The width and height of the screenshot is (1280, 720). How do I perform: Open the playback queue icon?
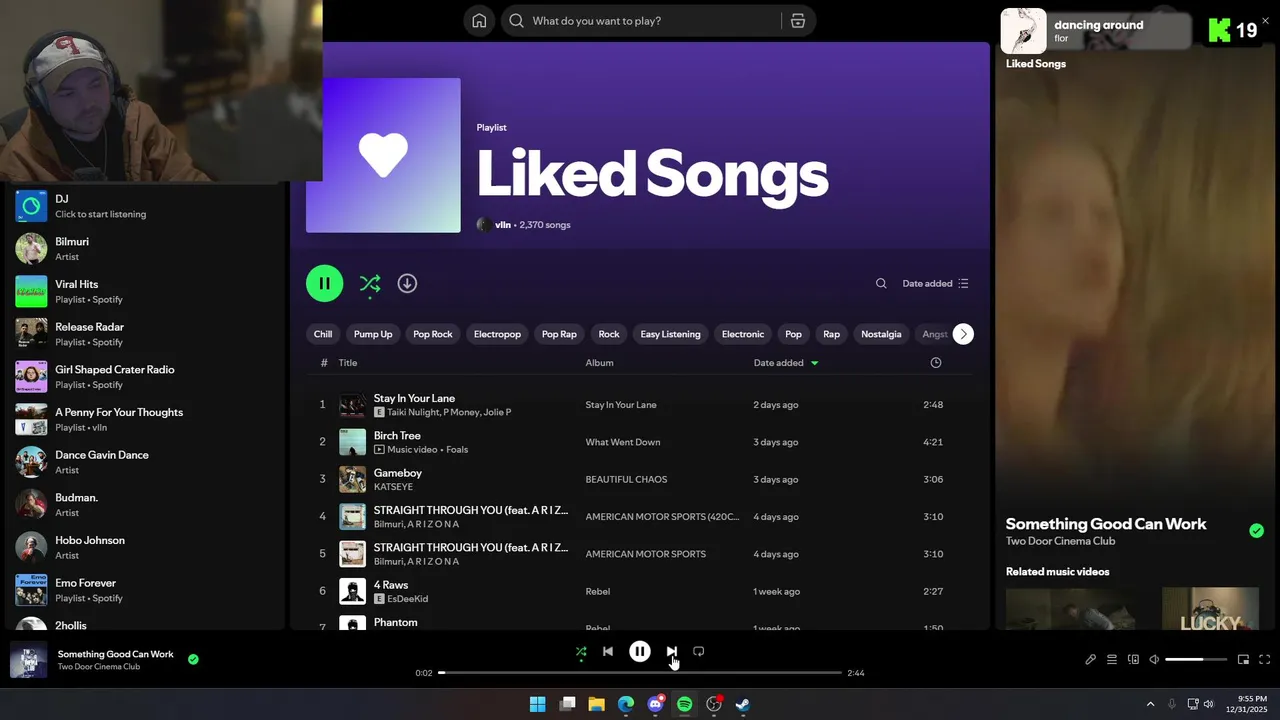click(x=1112, y=659)
